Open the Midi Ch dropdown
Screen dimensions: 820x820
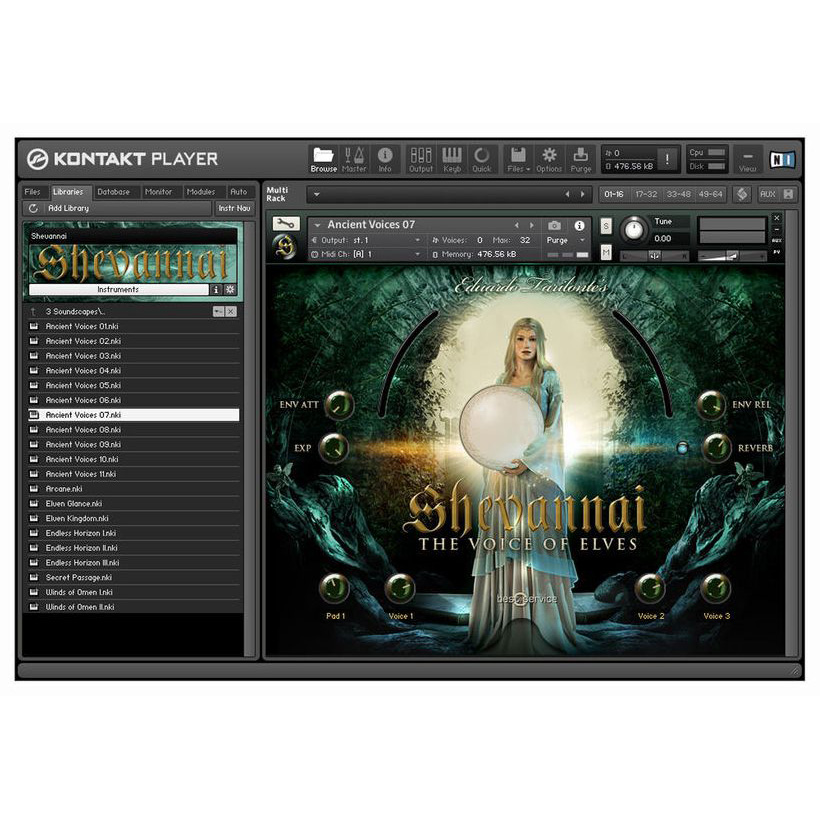[x=417, y=254]
